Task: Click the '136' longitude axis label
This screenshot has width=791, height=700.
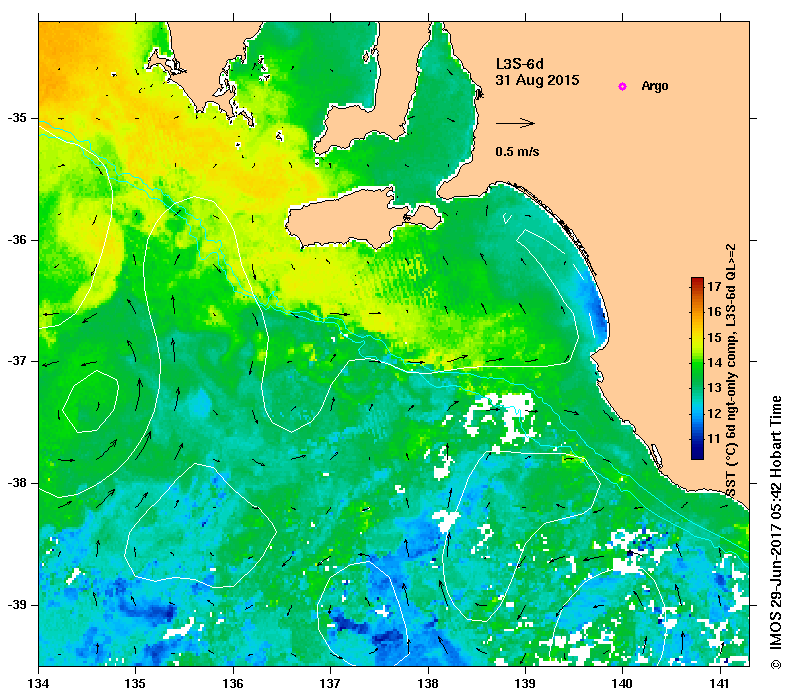Action: tap(233, 684)
